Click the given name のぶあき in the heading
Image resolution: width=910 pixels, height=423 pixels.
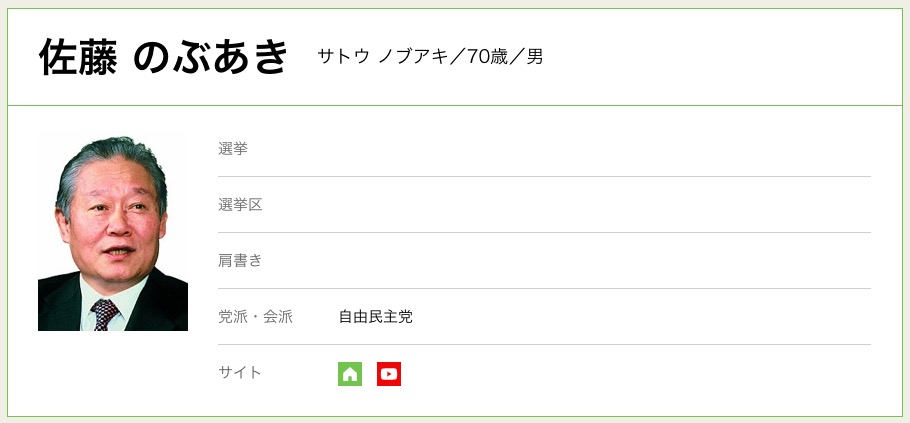coord(210,57)
